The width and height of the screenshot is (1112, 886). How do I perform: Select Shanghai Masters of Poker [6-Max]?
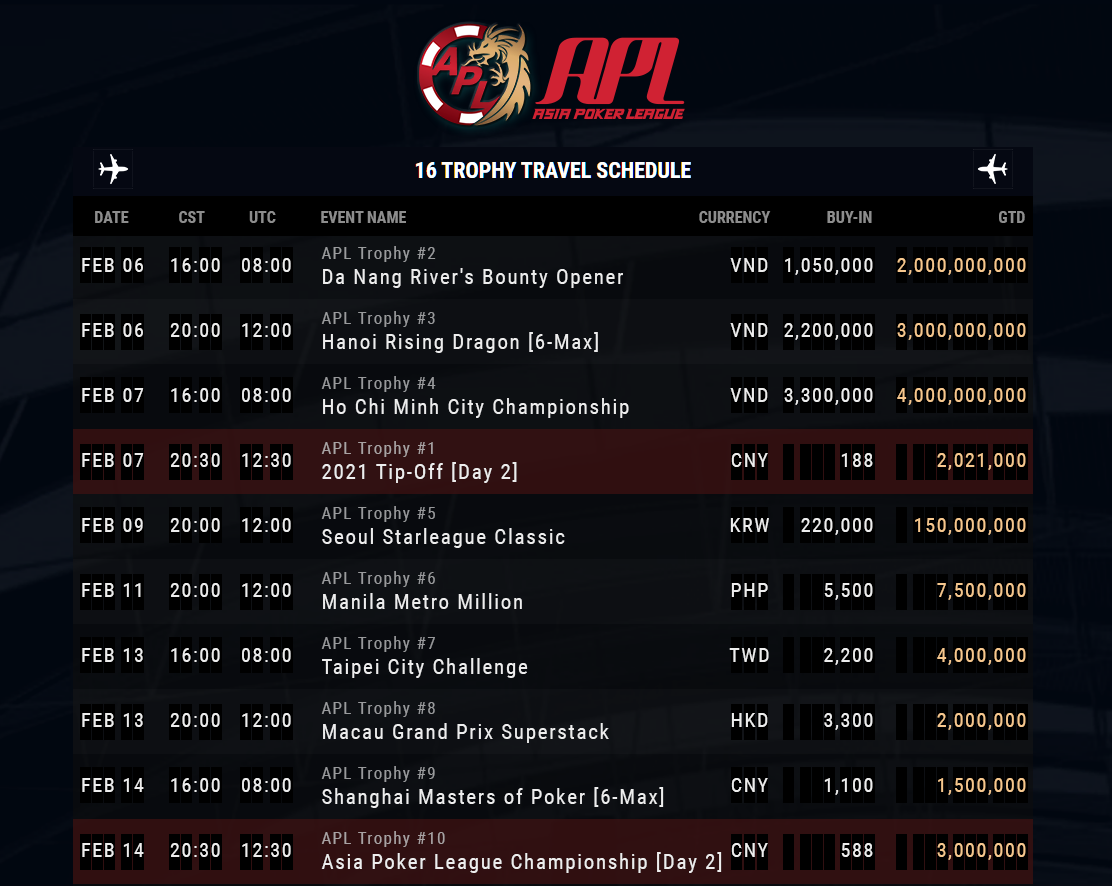pyautogui.click(x=493, y=797)
